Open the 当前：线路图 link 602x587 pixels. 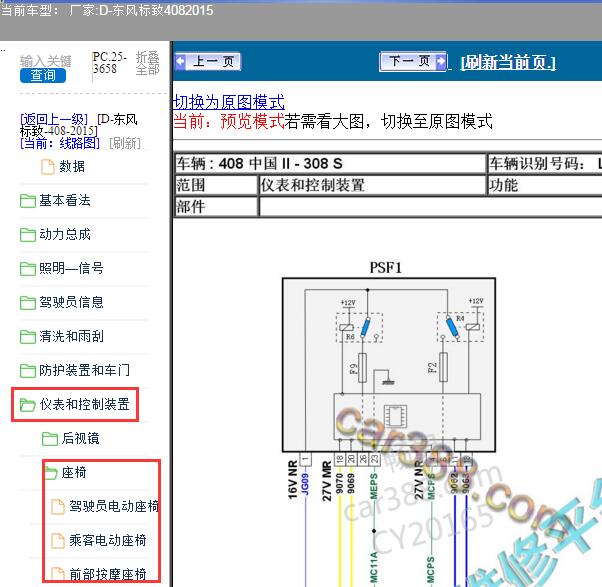pos(60,144)
